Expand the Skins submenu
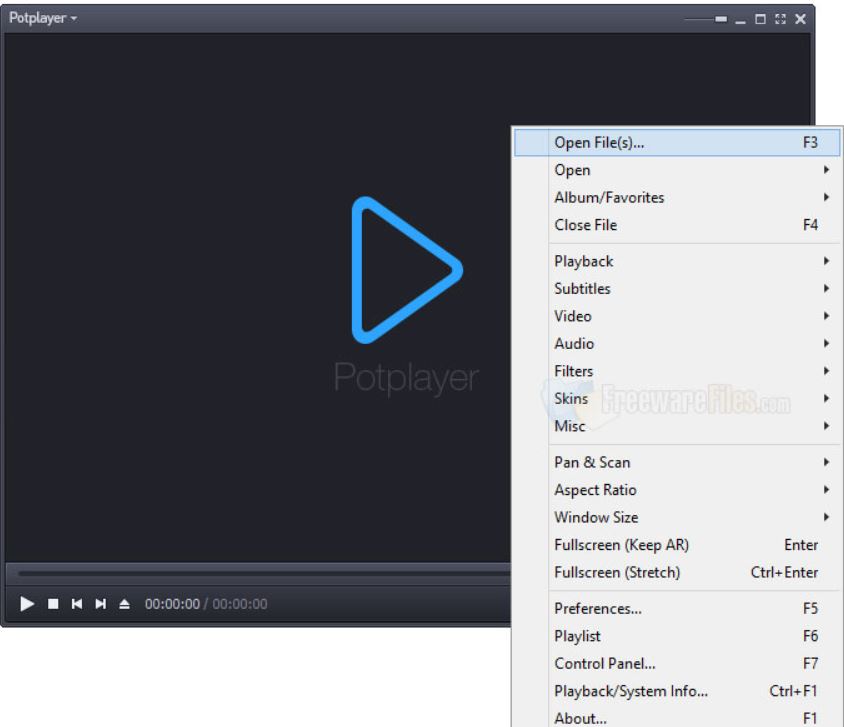The height and width of the screenshot is (727, 844). [x=677, y=399]
